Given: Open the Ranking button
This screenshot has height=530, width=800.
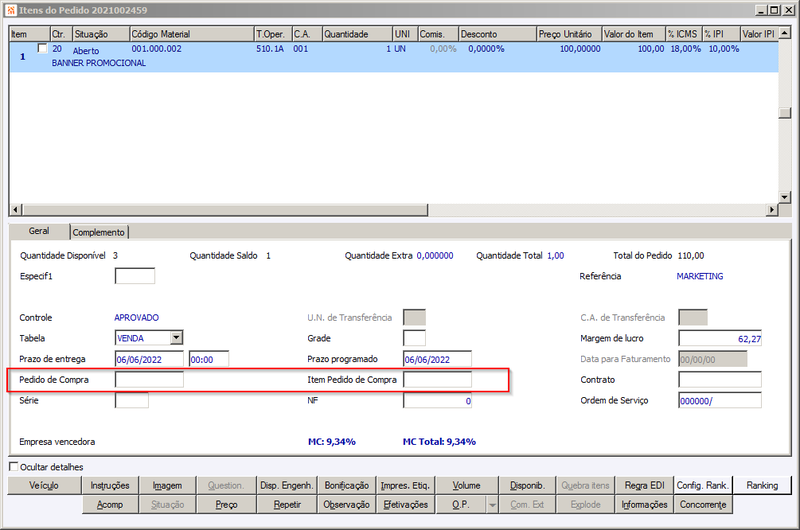Looking at the screenshot, I should 762,485.
